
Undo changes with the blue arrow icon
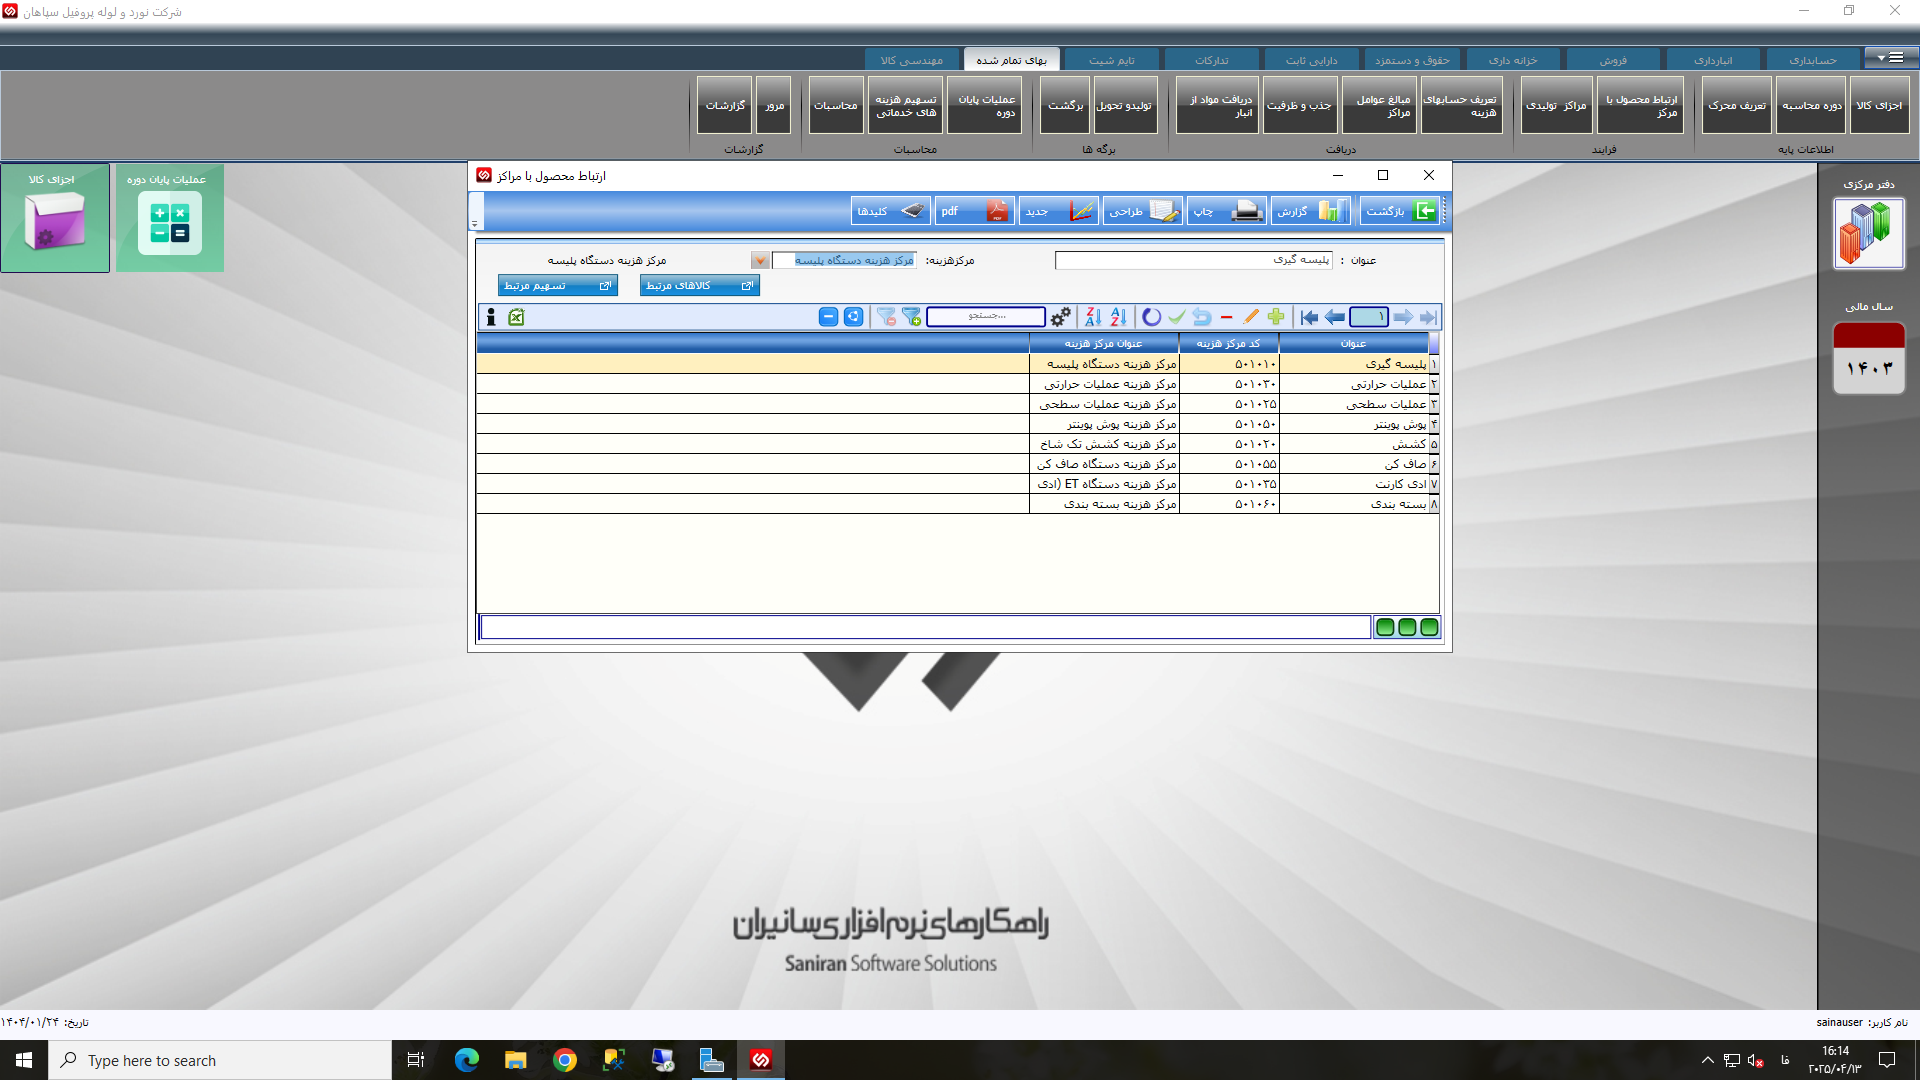click(1202, 317)
